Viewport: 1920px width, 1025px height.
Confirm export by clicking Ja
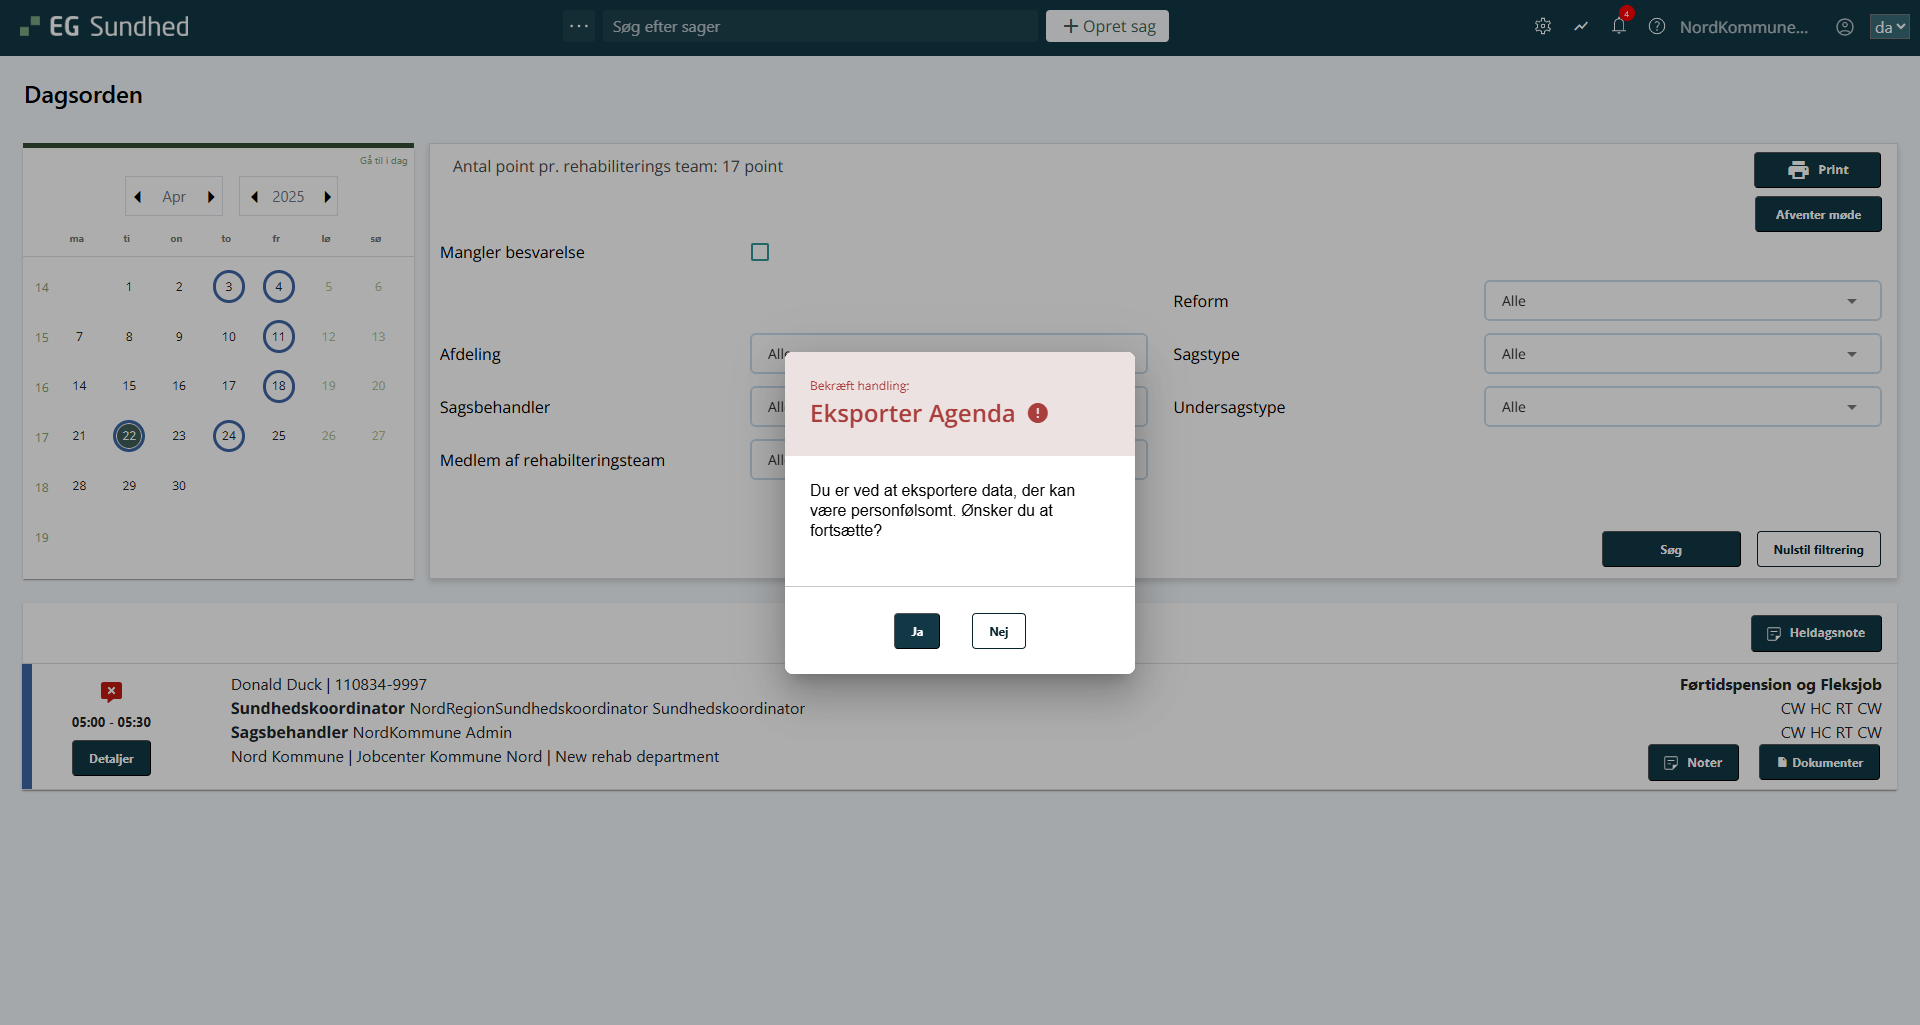coord(917,631)
